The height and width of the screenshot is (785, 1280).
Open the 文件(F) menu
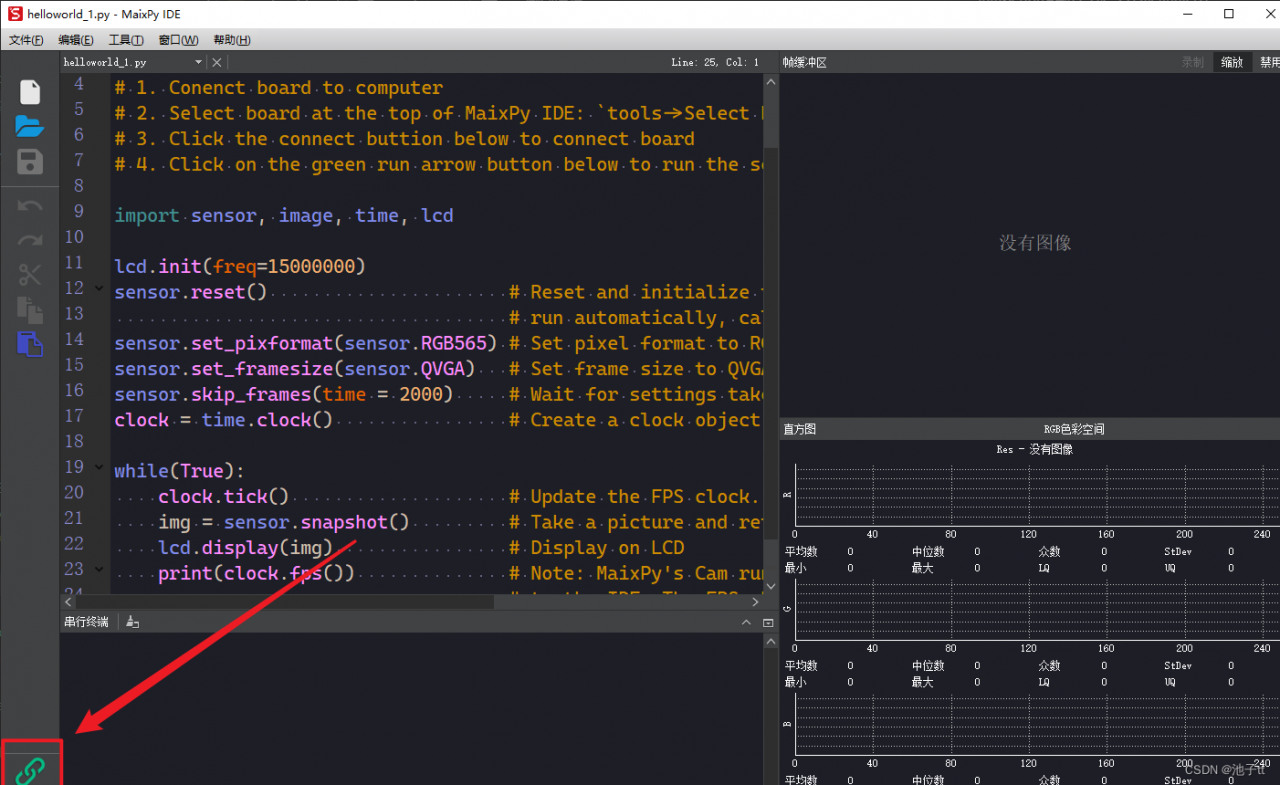[x=26, y=40]
